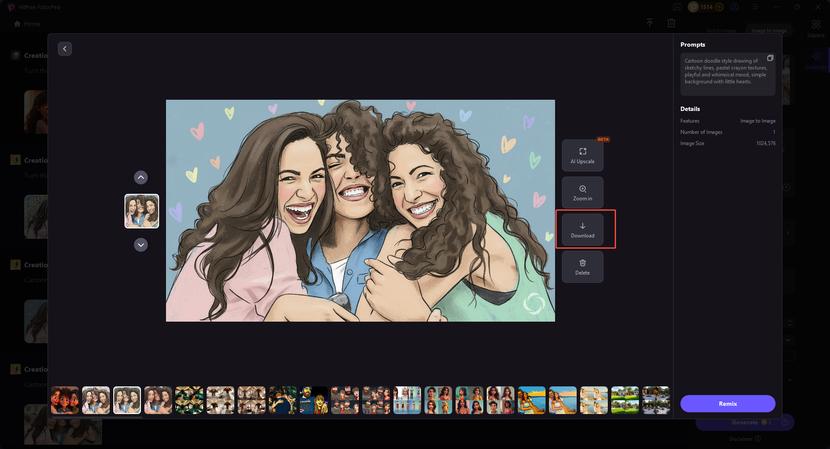Open the first 3D cartoon trio thumbnail in the strip
Screen dimensions: 830x449
coord(65,400)
